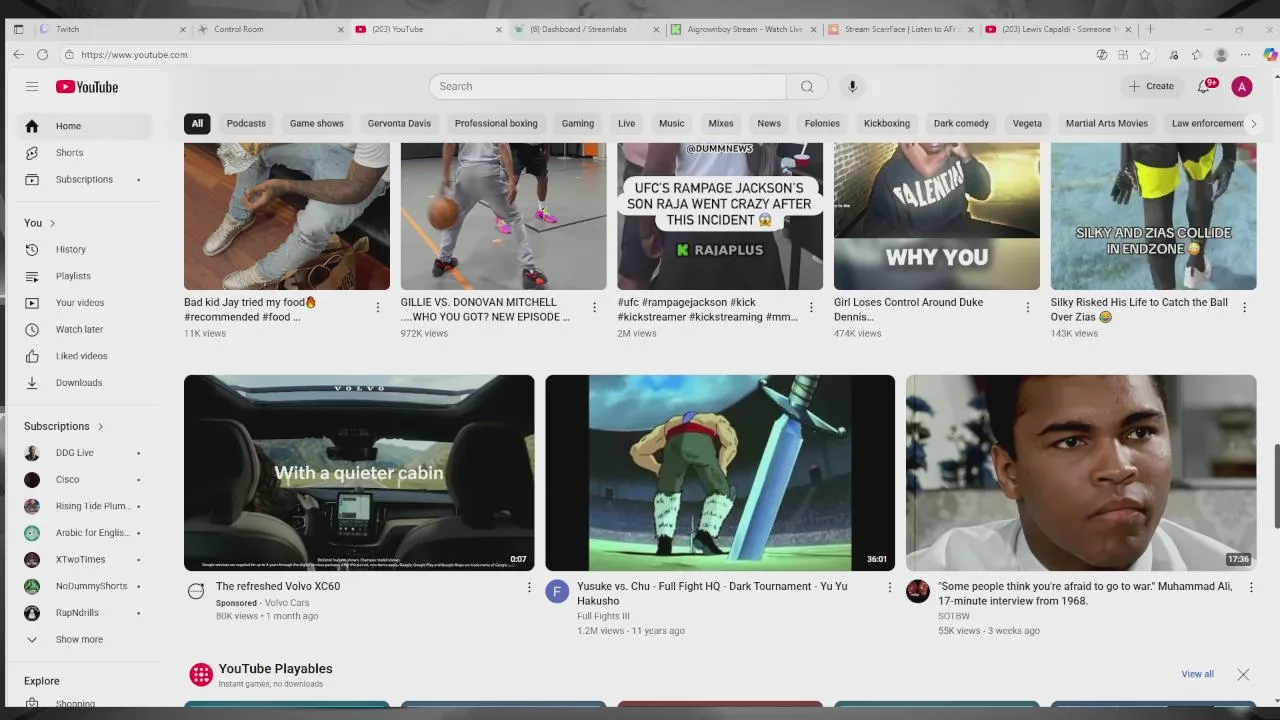Open a new browser tab with plus
This screenshot has height=720, width=1280.
1150,29
